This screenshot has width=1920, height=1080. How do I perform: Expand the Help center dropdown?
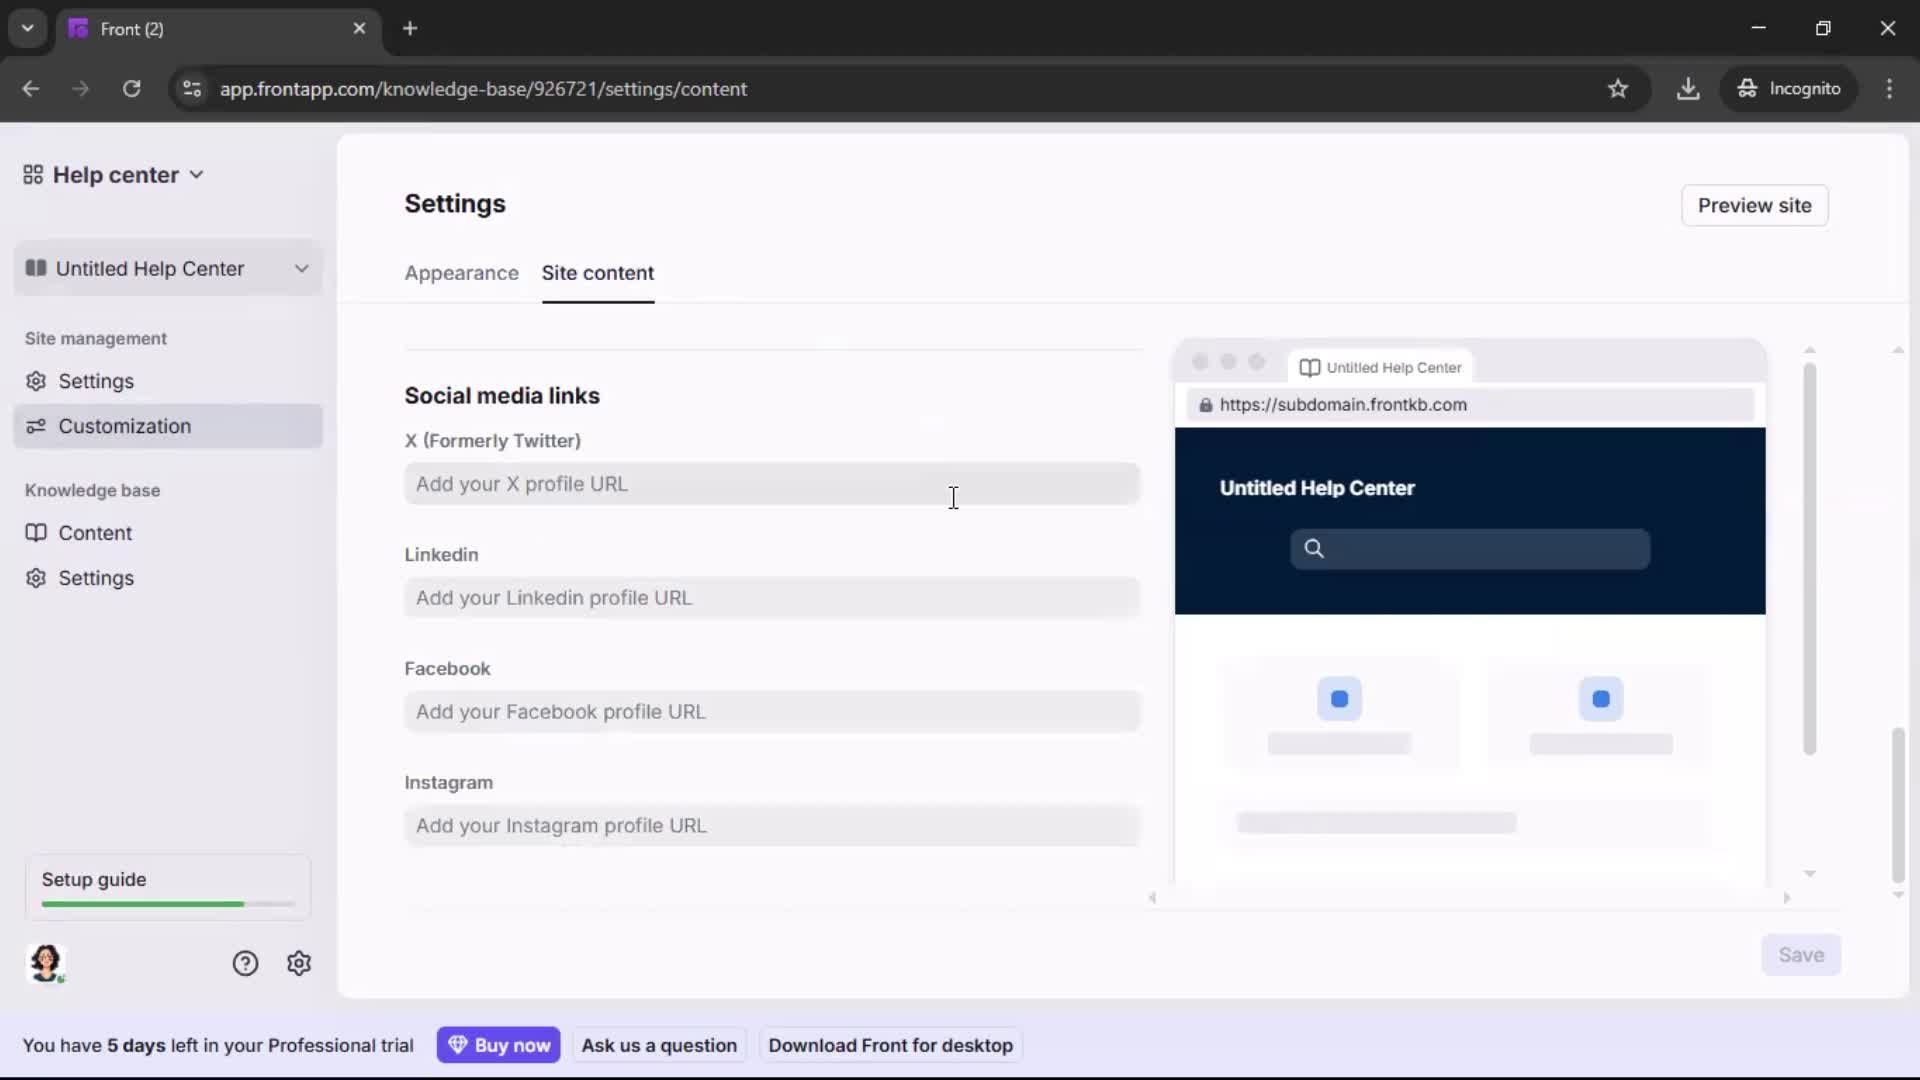[196, 174]
